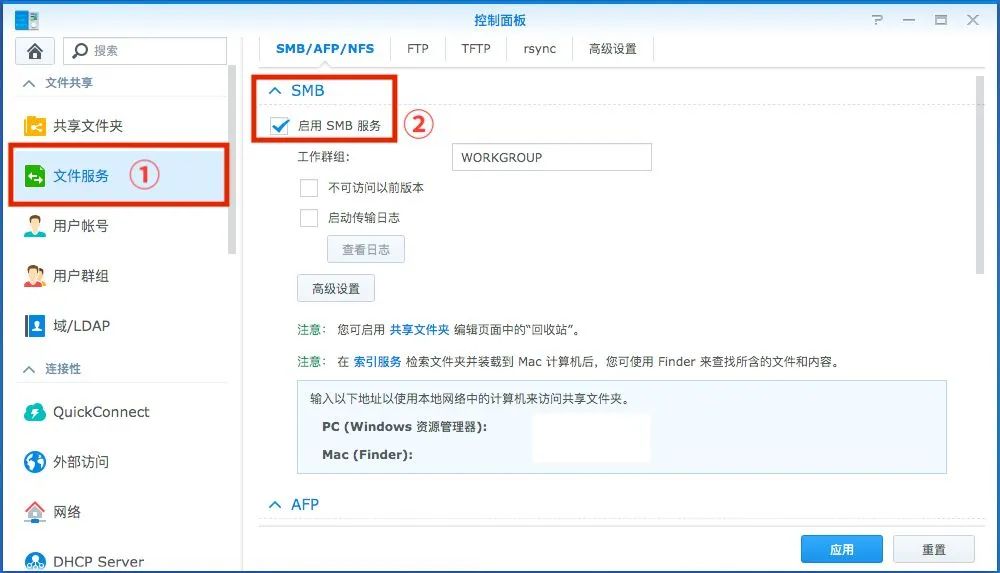Open the 网络 house icon

tap(34, 512)
